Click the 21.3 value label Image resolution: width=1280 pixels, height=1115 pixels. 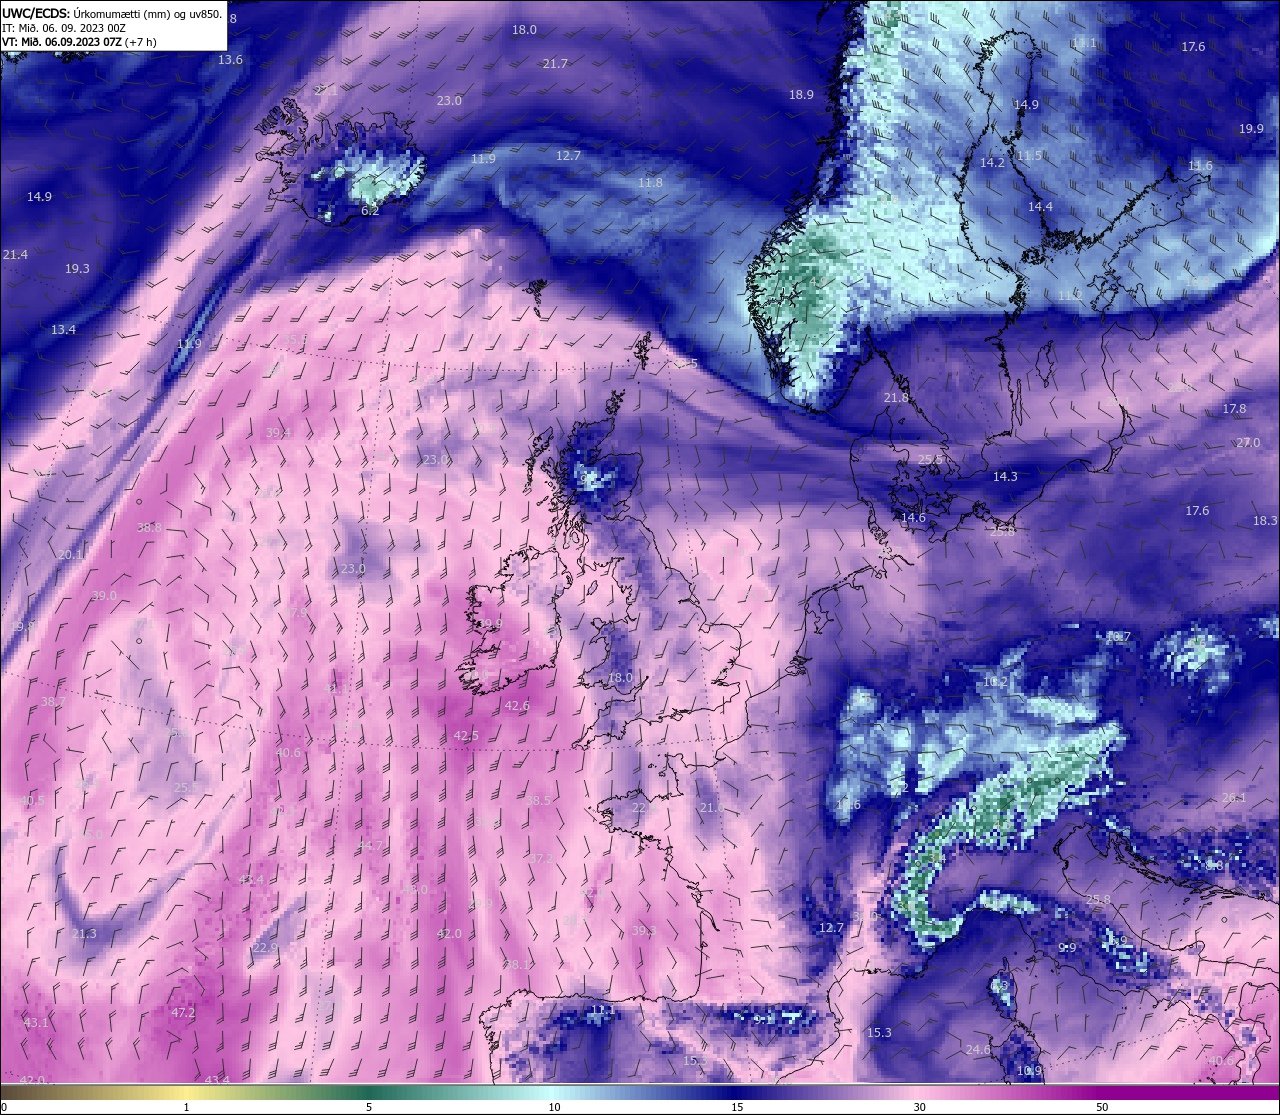pos(84,934)
